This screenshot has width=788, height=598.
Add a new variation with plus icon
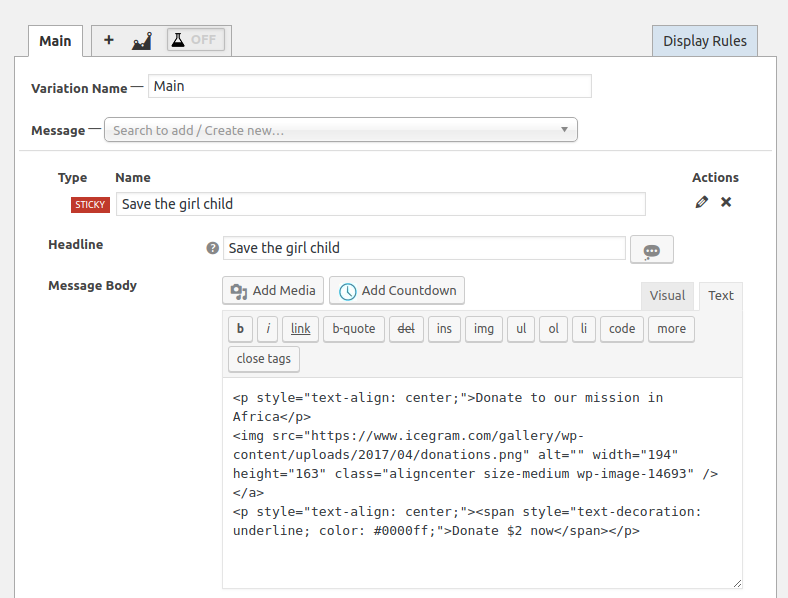click(109, 40)
